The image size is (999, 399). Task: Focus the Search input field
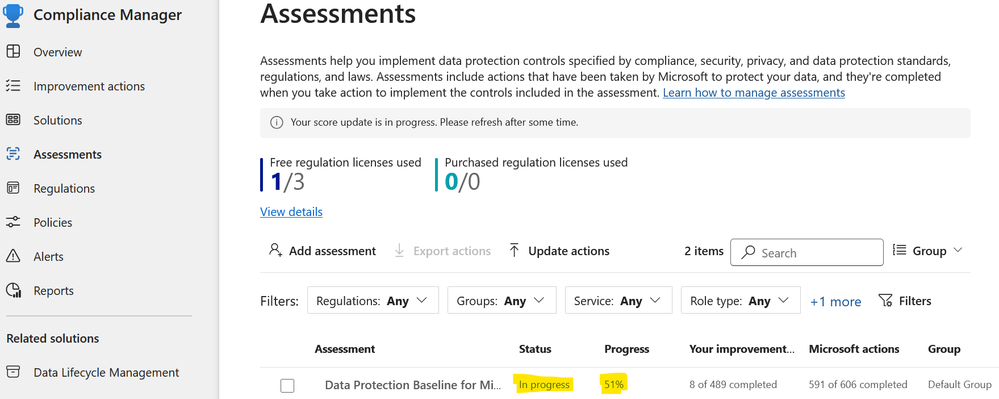tap(807, 252)
